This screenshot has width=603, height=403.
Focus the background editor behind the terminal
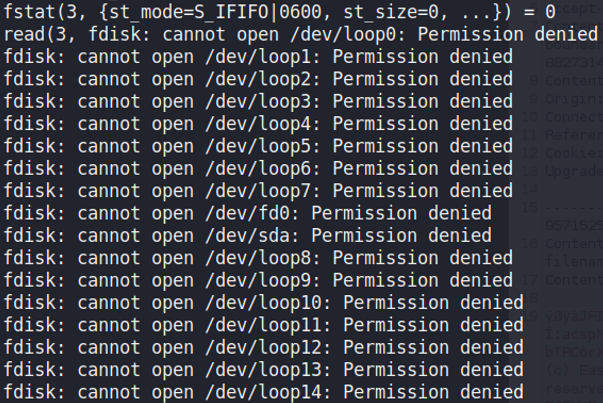tap(575, 250)
